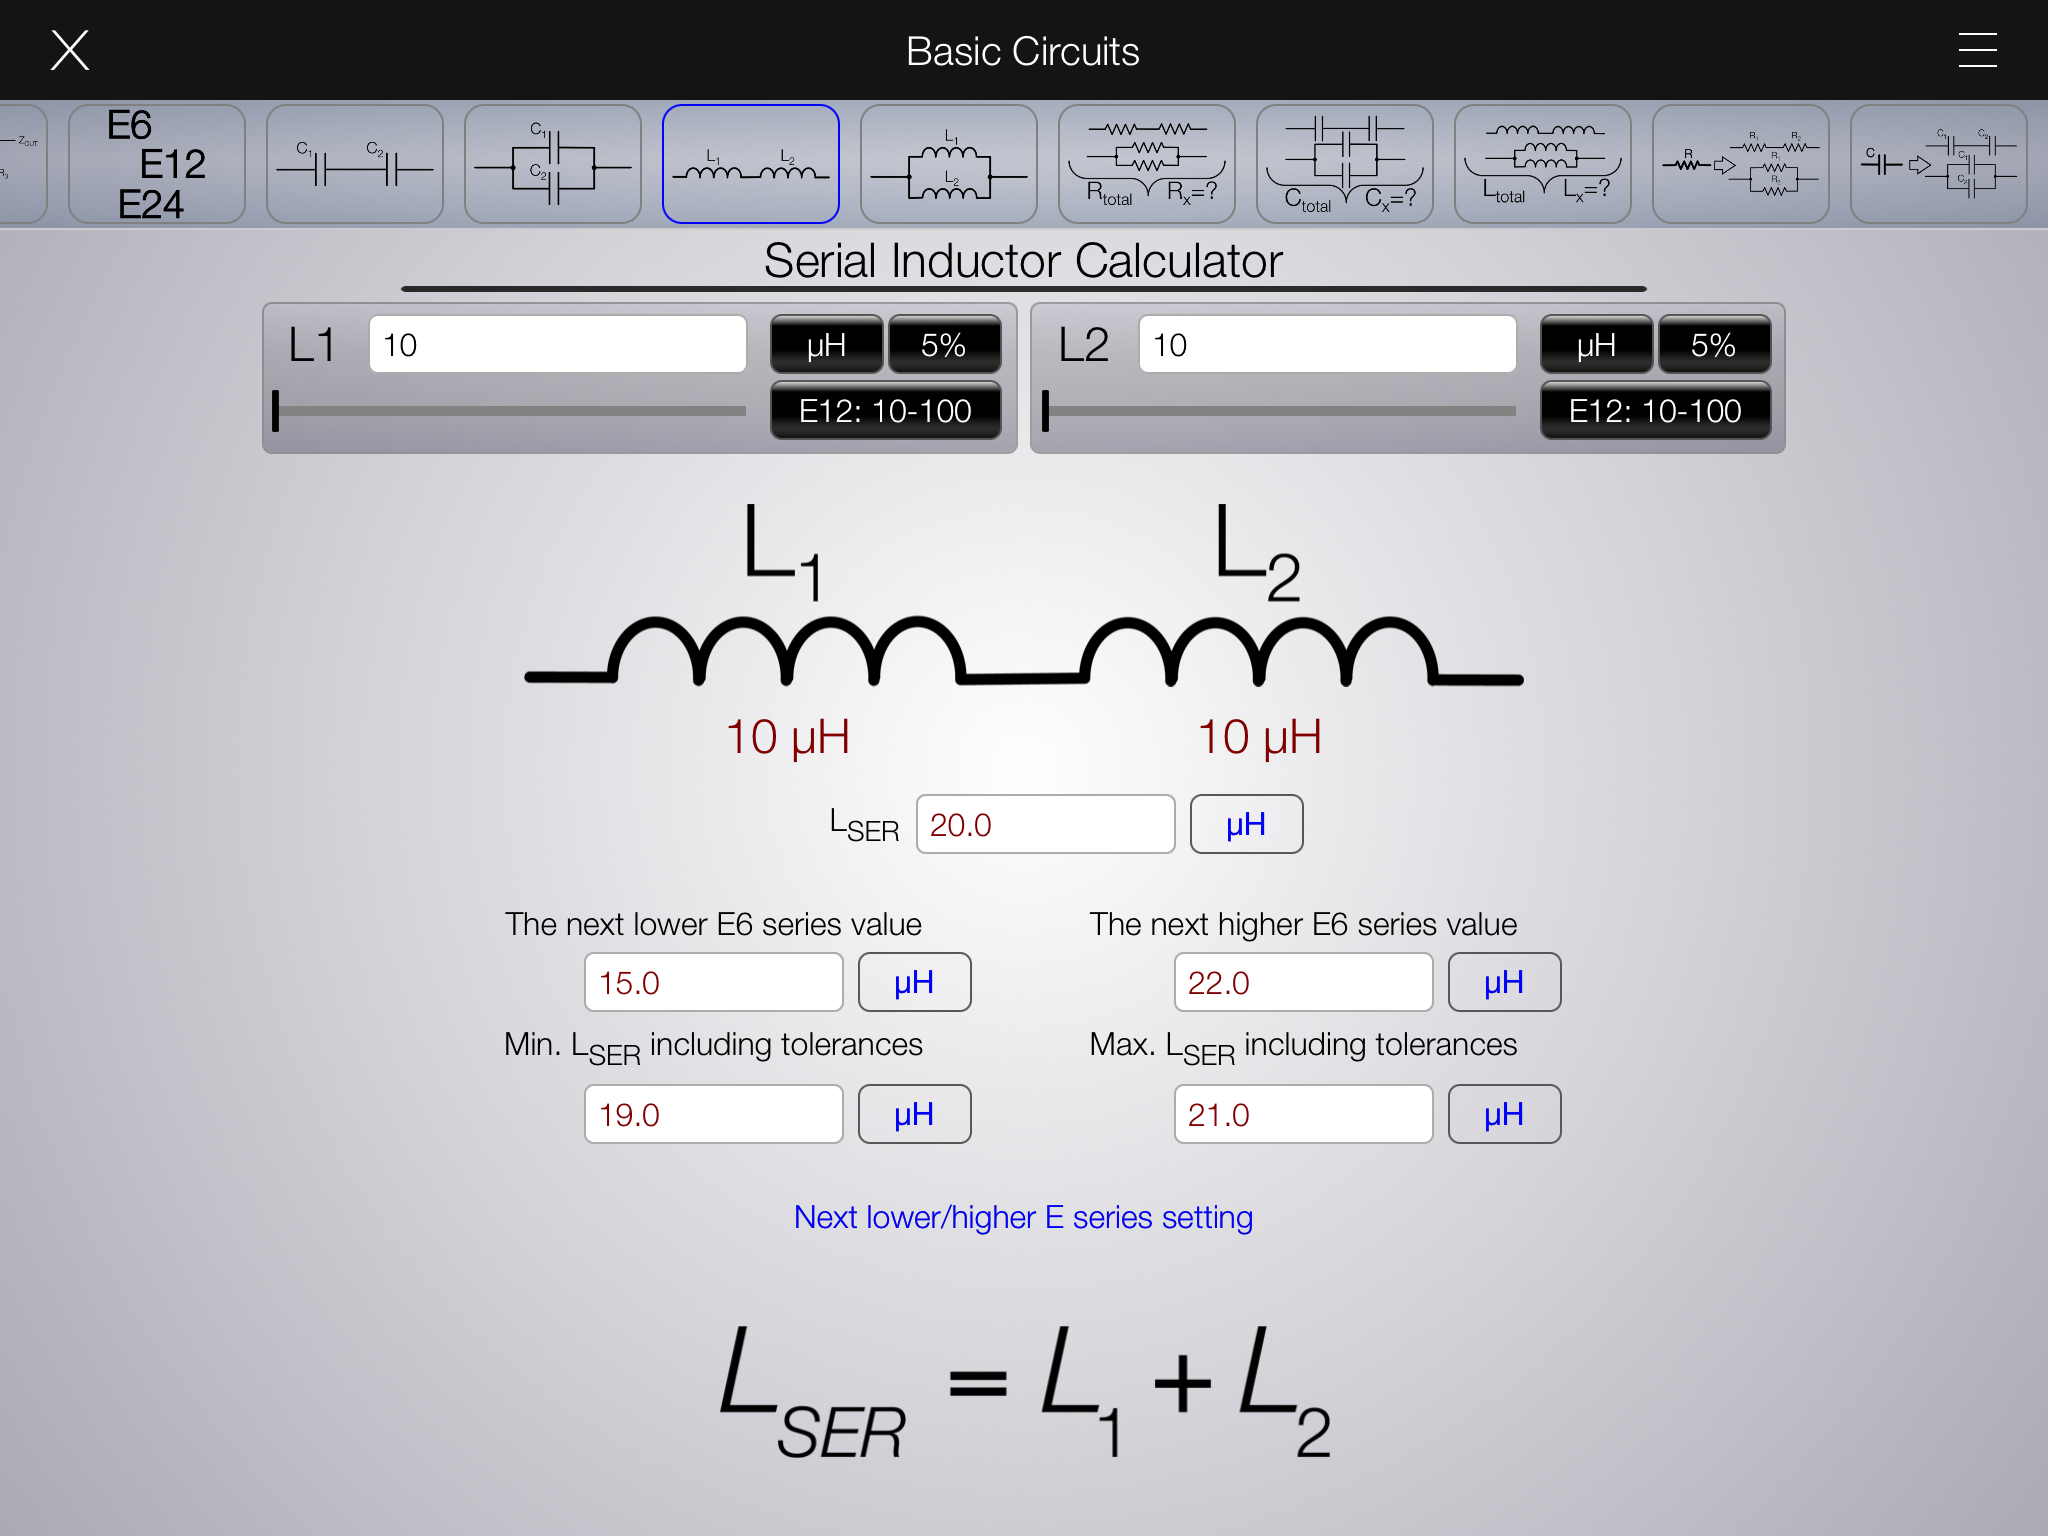Open the resistor to combination converter

pos(1740,164)
